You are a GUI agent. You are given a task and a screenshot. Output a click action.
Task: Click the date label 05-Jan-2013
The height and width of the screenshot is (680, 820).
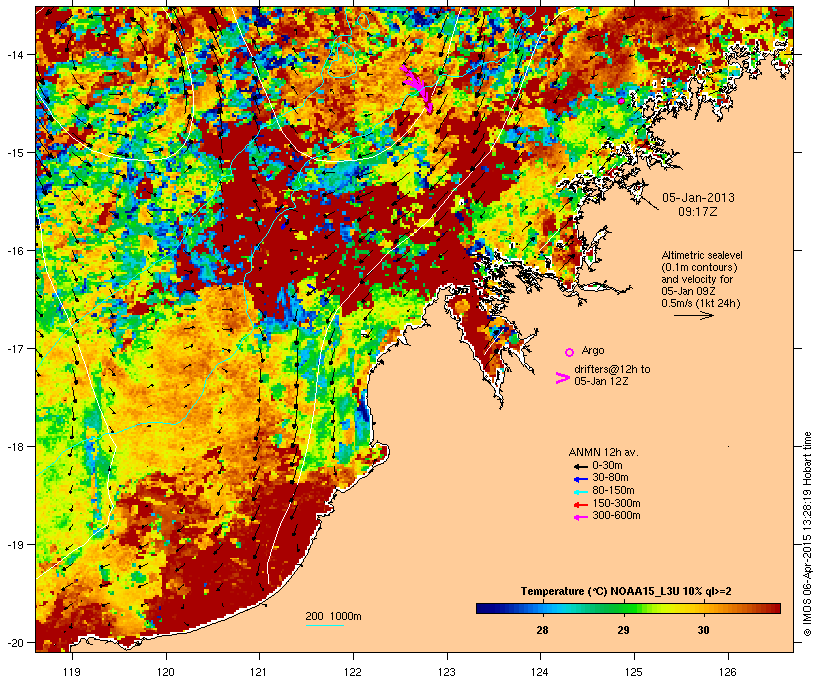(x=698, y=198)
